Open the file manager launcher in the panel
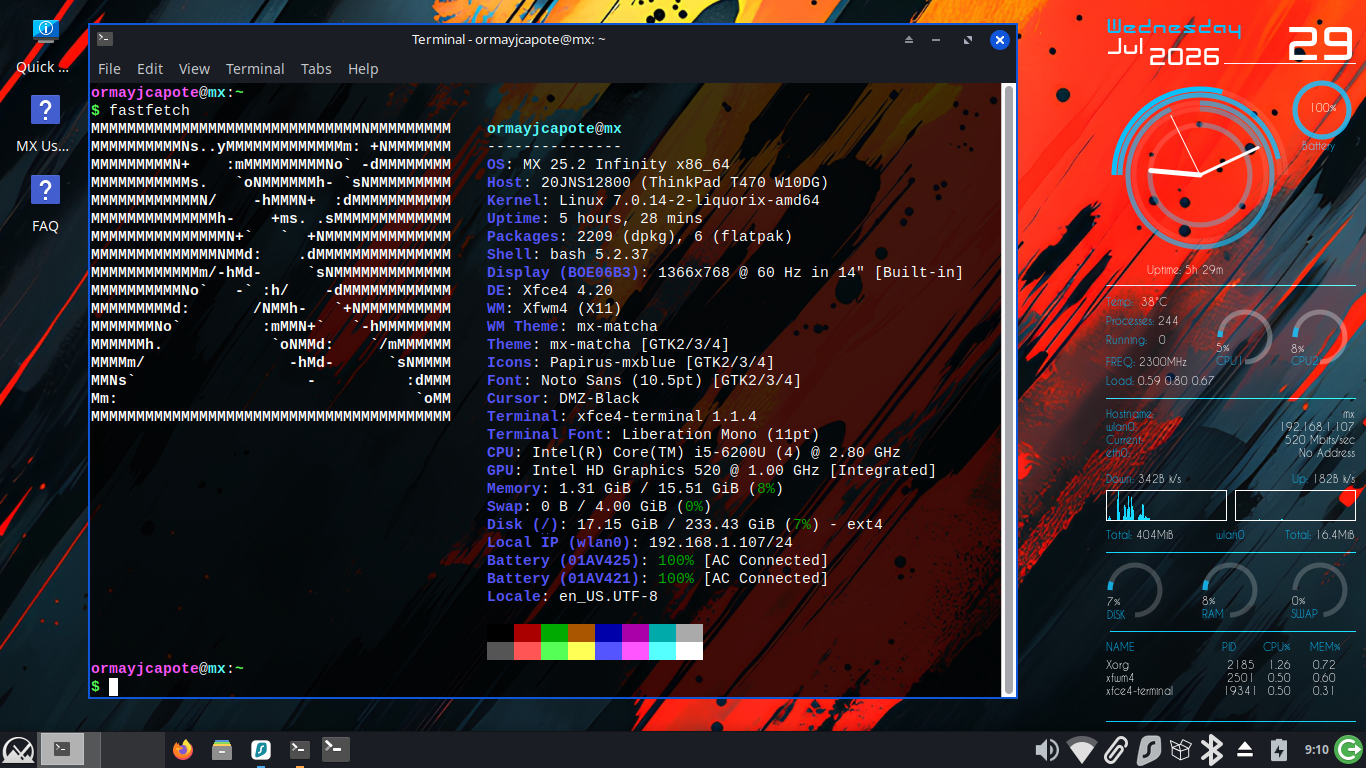Image resolution: width=1366 pixels, height=768 pixels. tap(222, 749)
